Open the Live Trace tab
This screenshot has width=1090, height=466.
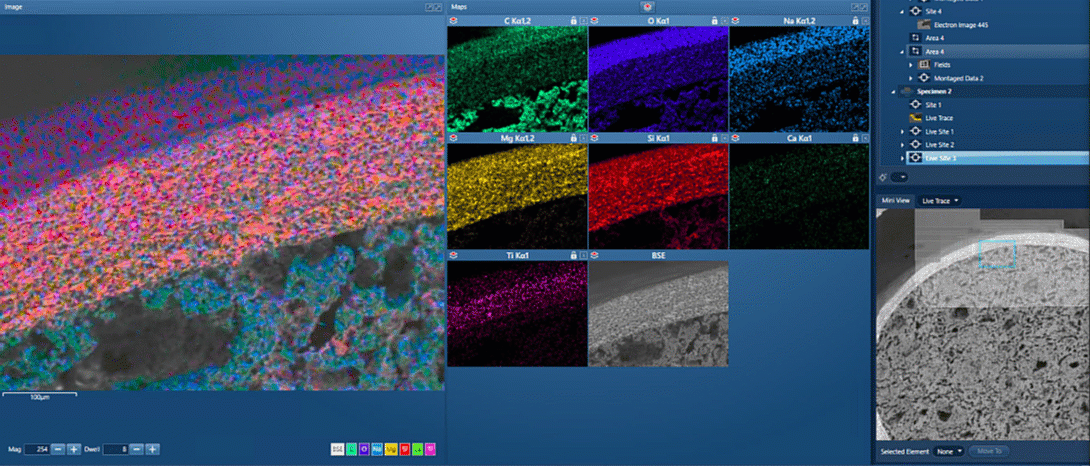[x=939, y=201]
